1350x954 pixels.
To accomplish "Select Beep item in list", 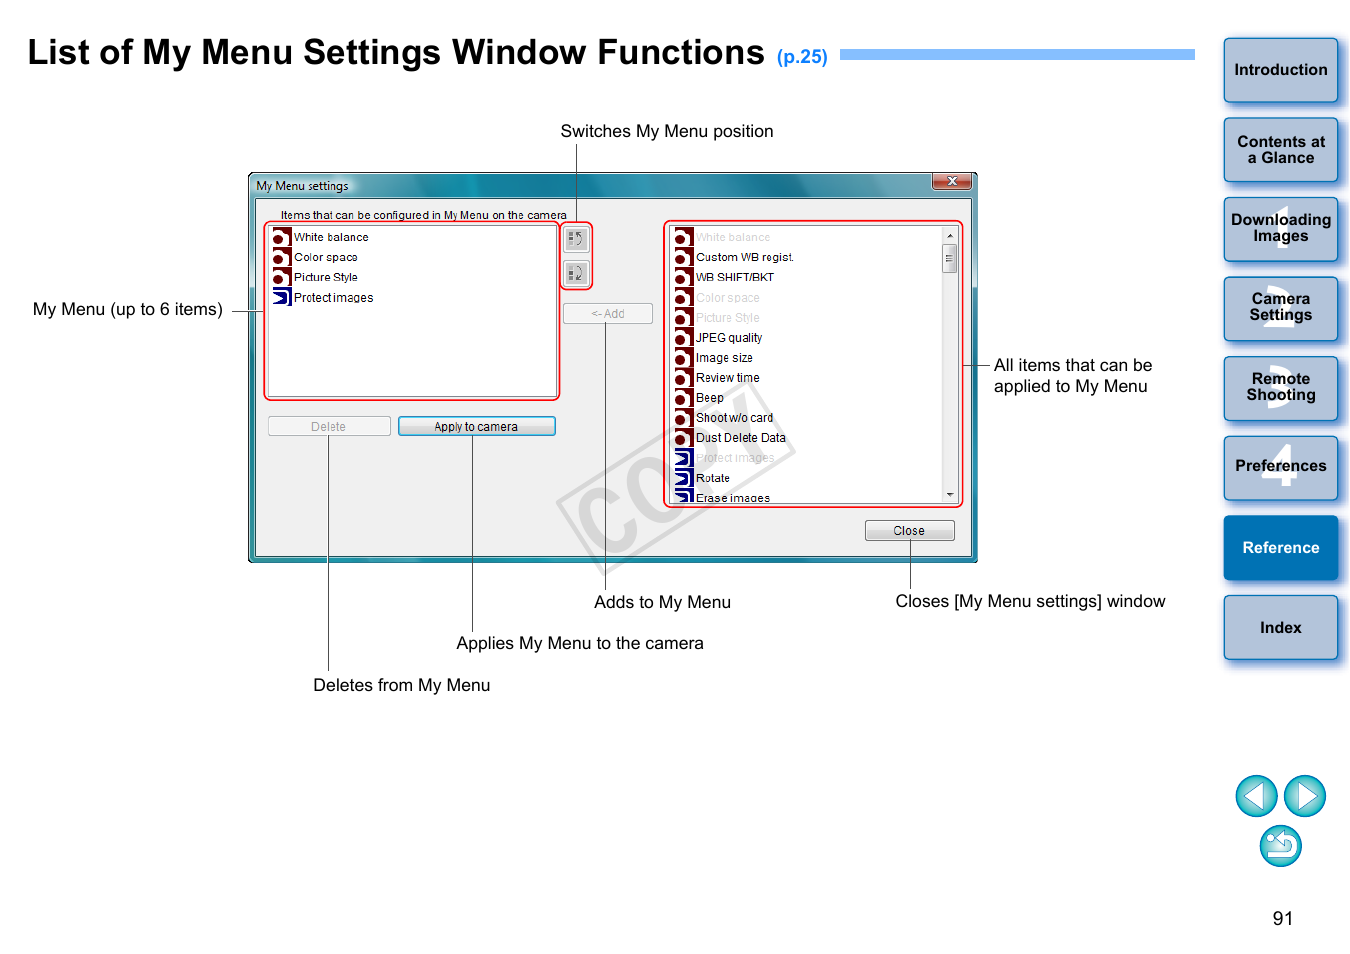I will [x=710, y=398].
